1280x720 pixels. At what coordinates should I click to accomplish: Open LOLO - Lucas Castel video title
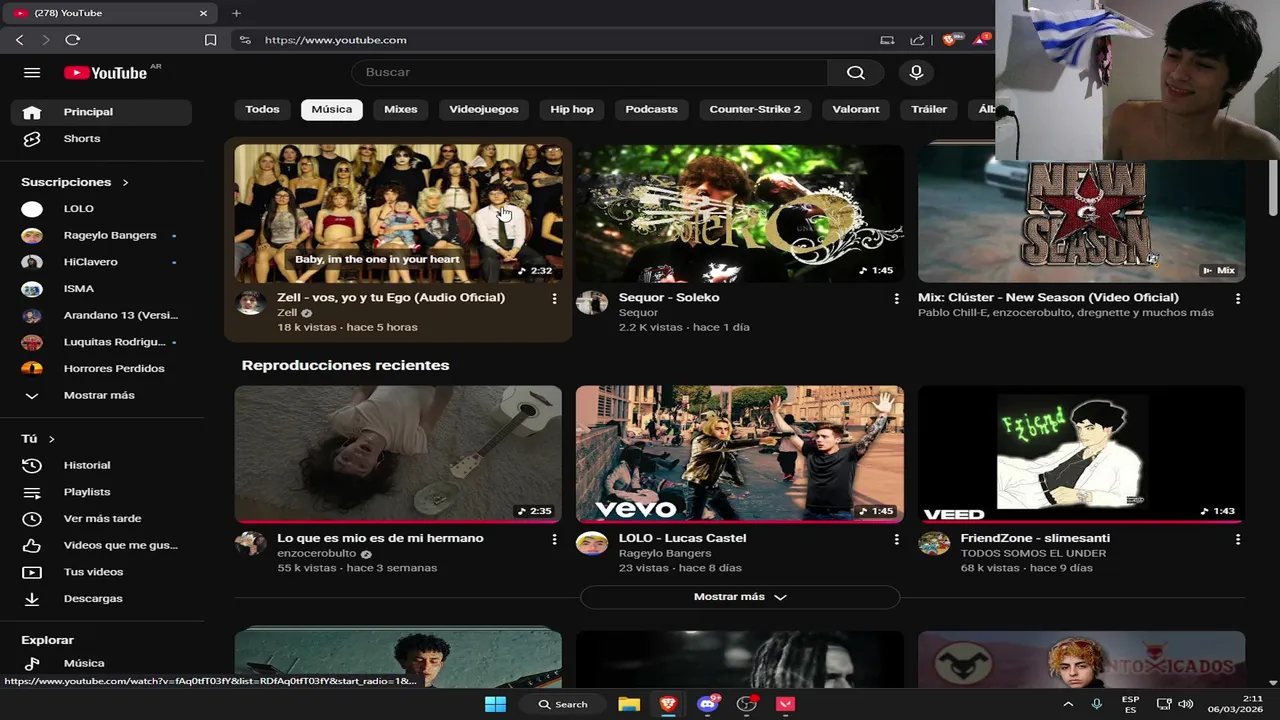click(682, 538)
